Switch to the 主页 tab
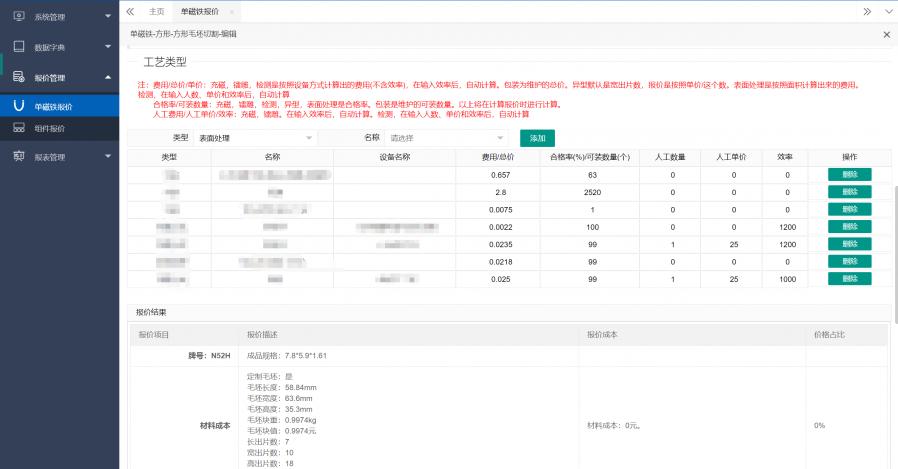The height and width of the screenshot is (469, 898). pyautogui.click(x=156, y=11)
